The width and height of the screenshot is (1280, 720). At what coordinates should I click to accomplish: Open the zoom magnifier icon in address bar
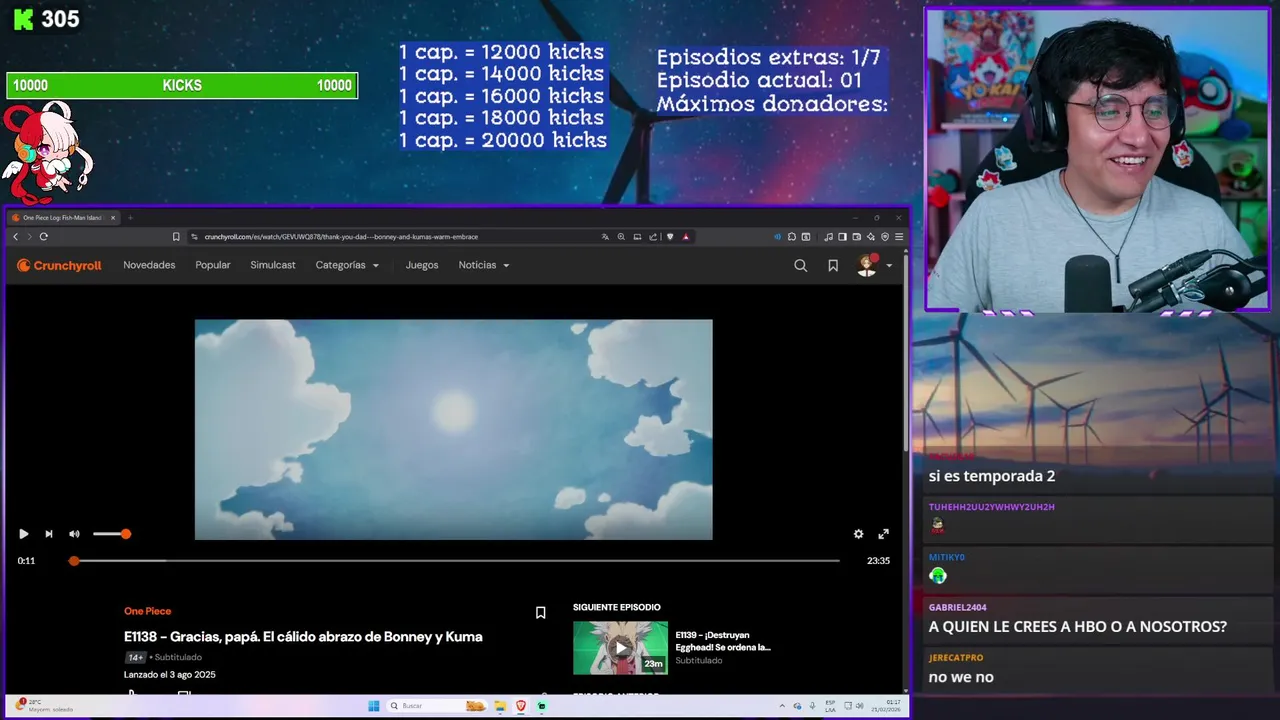[621, 237]
